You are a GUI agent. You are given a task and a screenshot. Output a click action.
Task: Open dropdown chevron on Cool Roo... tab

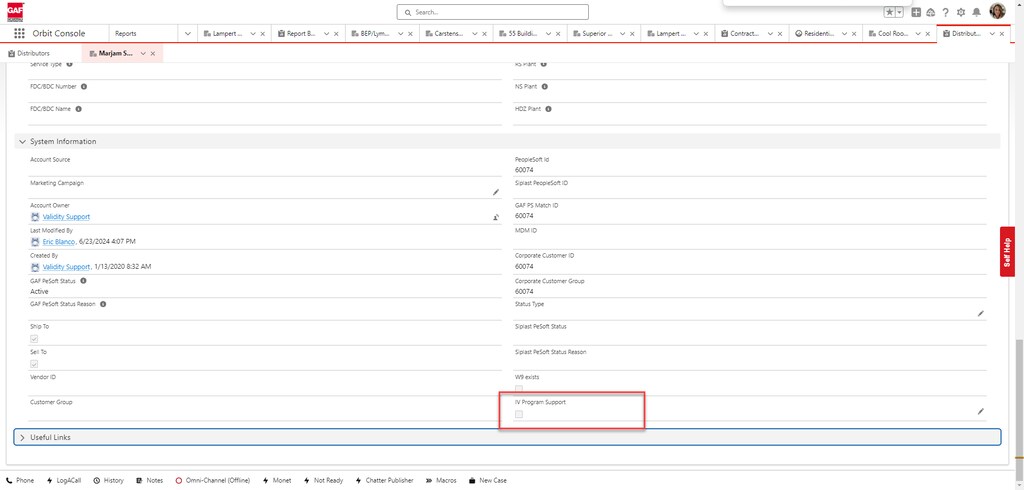(x=918, y=33)
